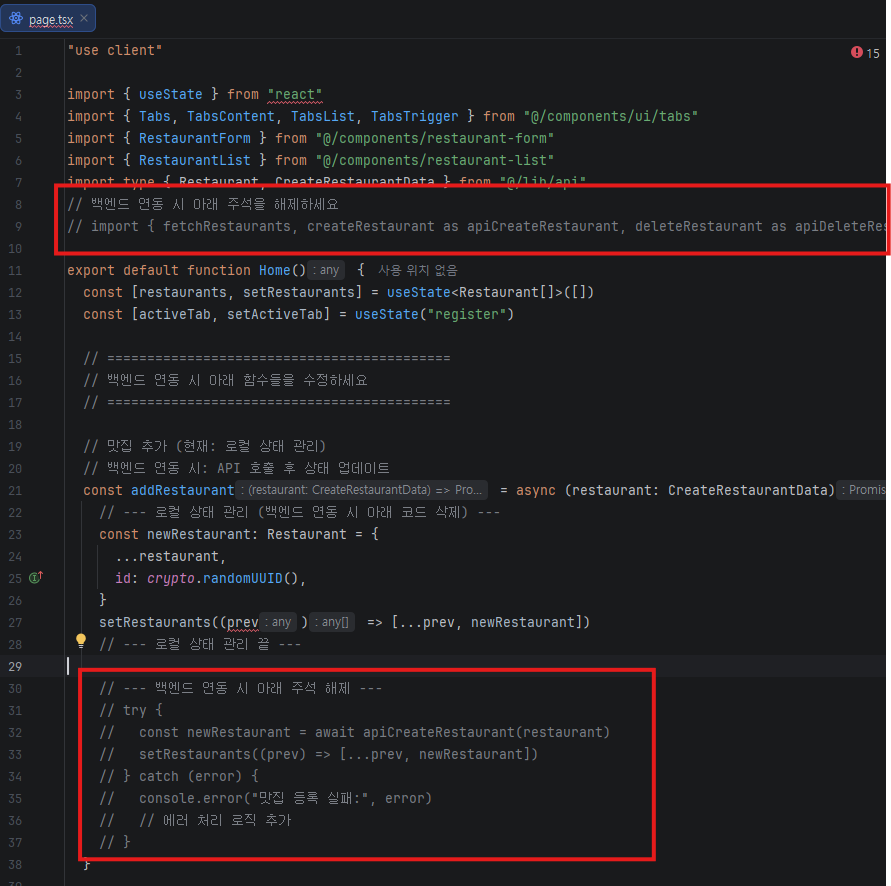Click the underlined prev parameter on line 27
The width and height of the screenshot is (891, 886).
point(243,623)
